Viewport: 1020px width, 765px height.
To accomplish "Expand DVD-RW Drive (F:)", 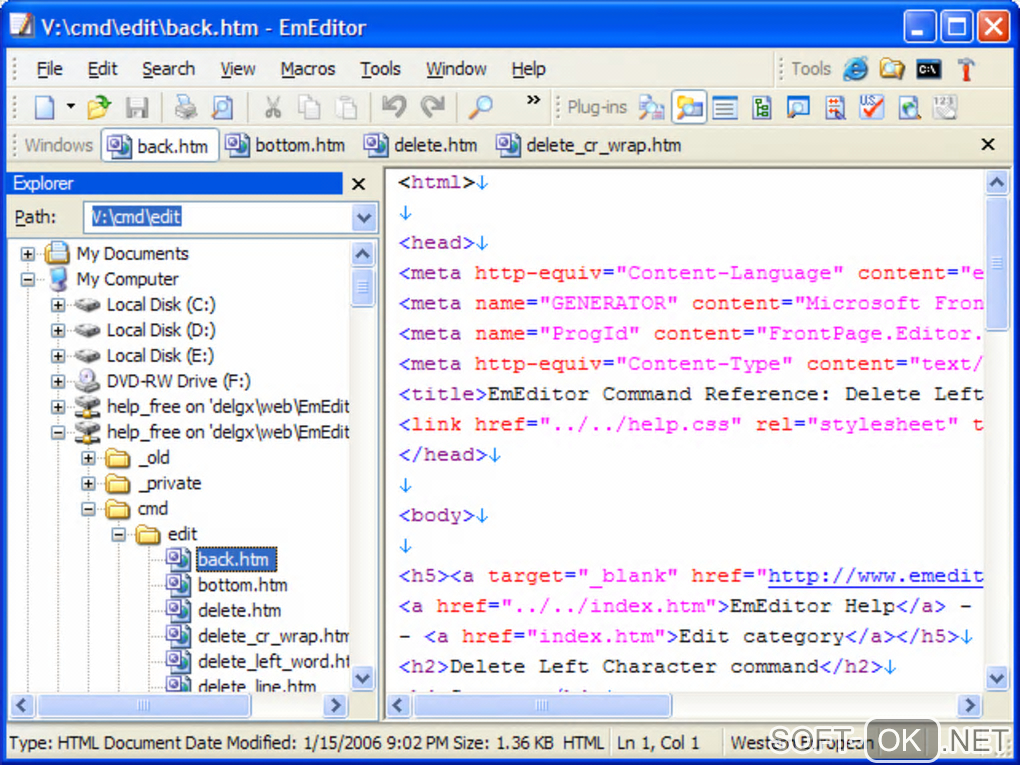I will click(57, 381).
